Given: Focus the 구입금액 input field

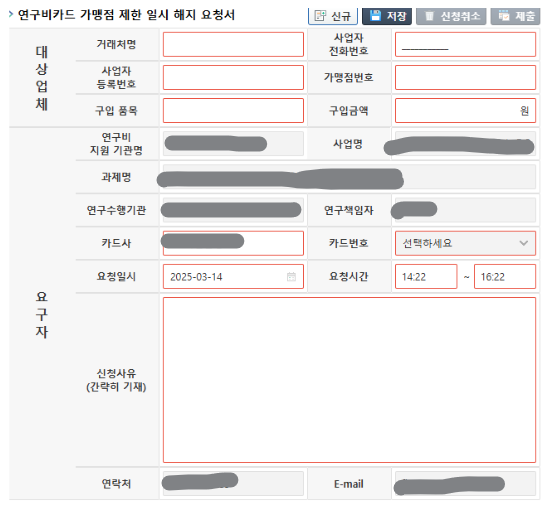Looking at the screenshot, I should pos(465,111).
